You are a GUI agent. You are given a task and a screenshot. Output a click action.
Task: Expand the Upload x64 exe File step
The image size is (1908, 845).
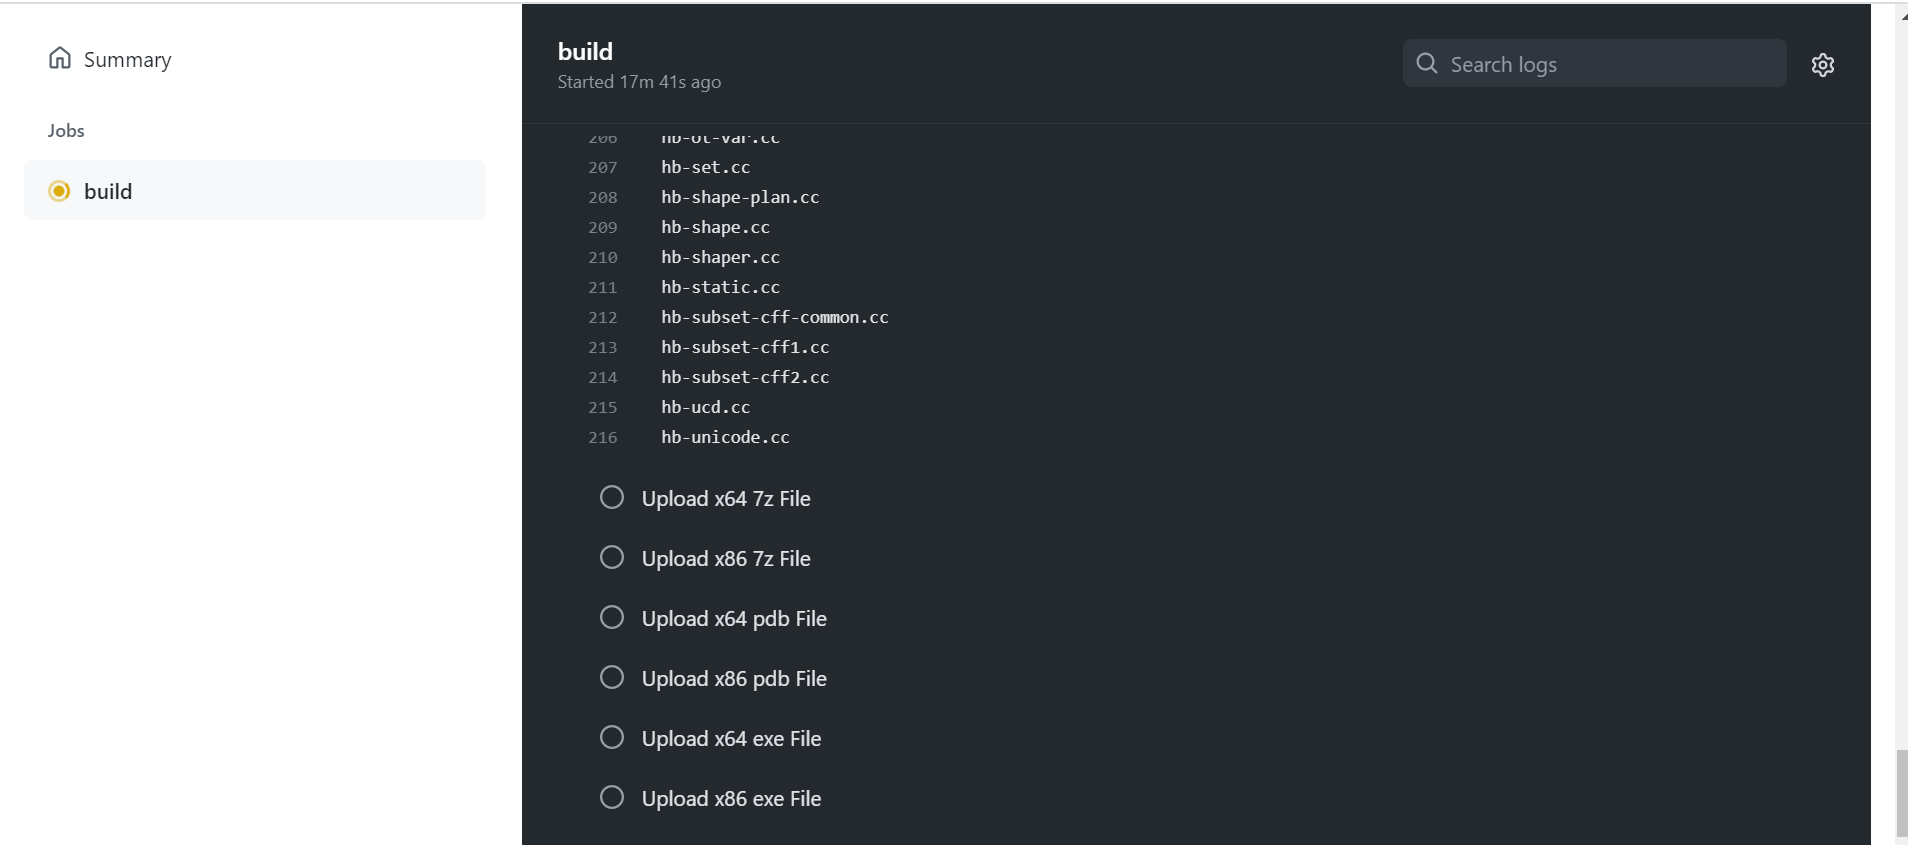pos(730,737)
